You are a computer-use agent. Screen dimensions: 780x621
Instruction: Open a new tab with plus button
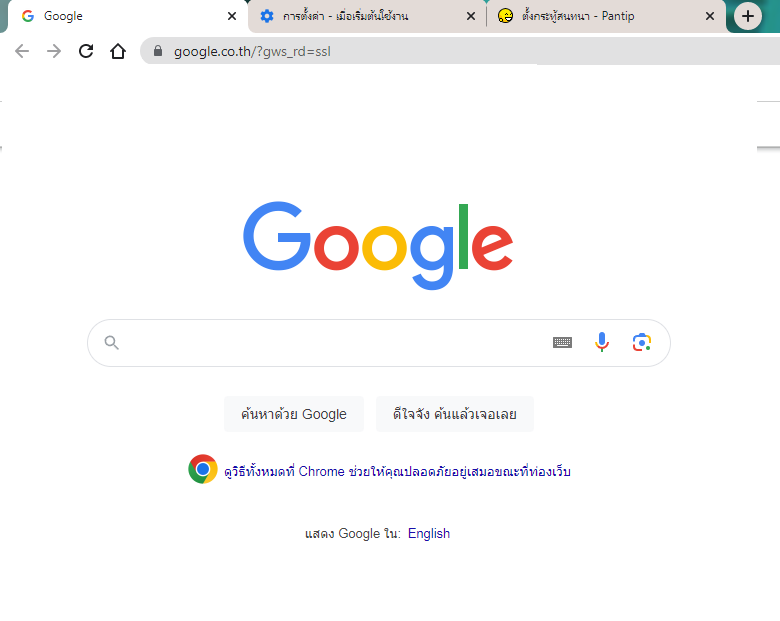click(x=748, y=16)
